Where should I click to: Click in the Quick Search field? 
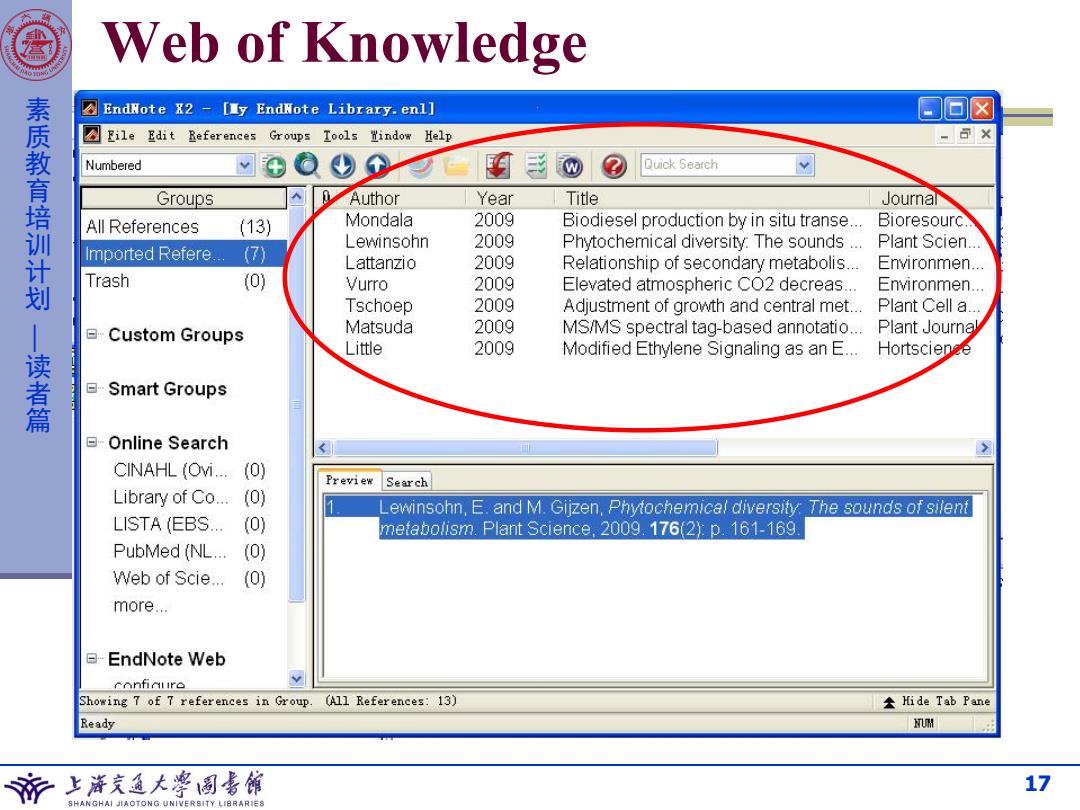tap(717, 165)
